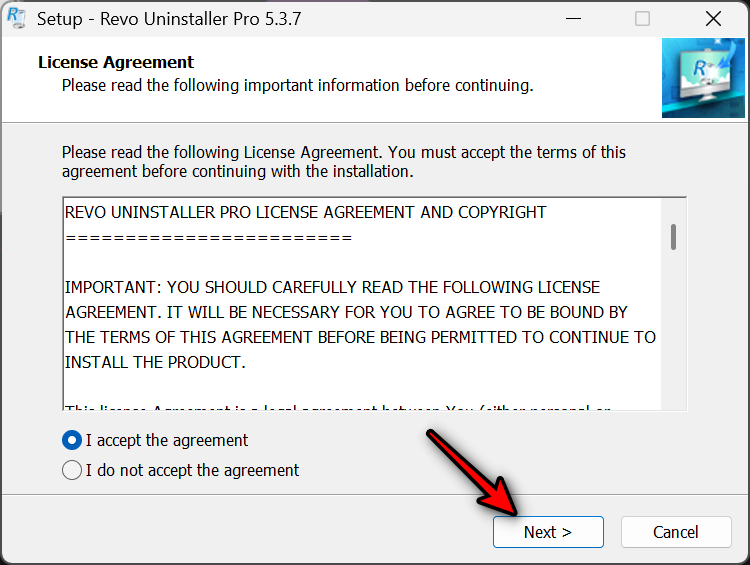Image resolution: width=750 pixels, height=565 pixels.
Task: Click "Please read the following important information" text
Action: pyautogui.click(x=298, y=86)
